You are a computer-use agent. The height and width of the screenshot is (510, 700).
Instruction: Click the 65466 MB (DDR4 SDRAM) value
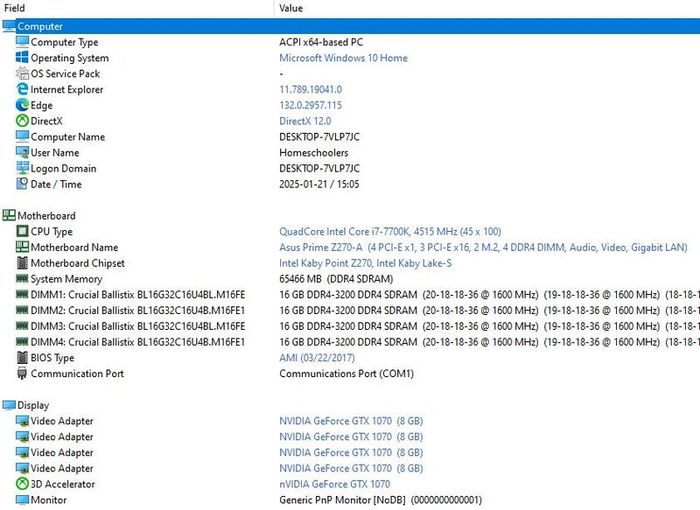point(336,279)
